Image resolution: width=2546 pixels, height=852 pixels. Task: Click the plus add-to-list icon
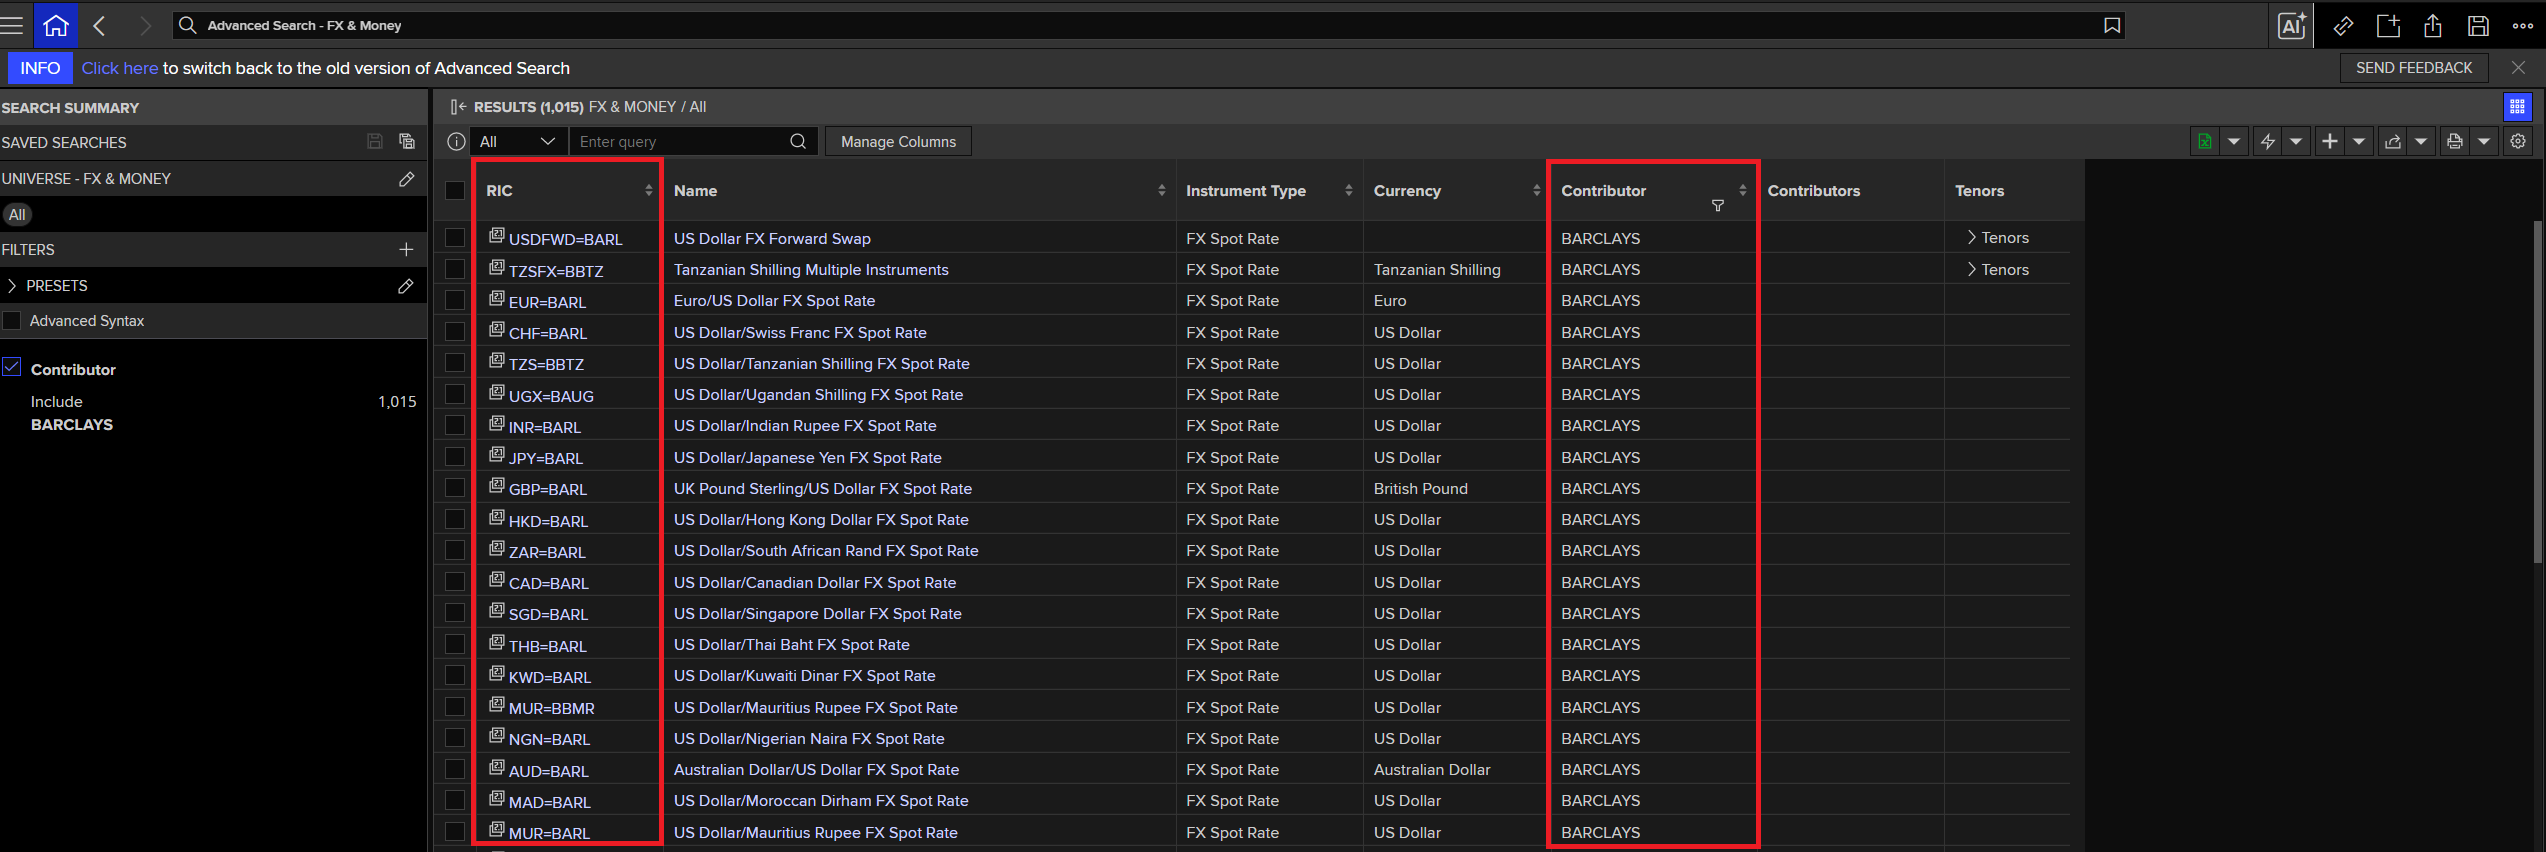tap(2330, 142)
